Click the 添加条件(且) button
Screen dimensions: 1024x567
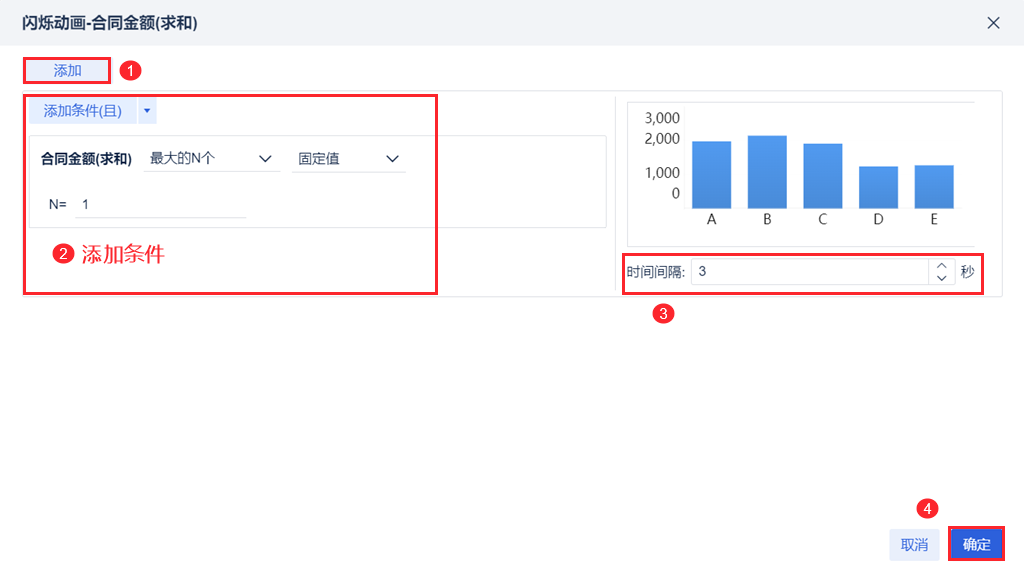[x=83, y=111]
